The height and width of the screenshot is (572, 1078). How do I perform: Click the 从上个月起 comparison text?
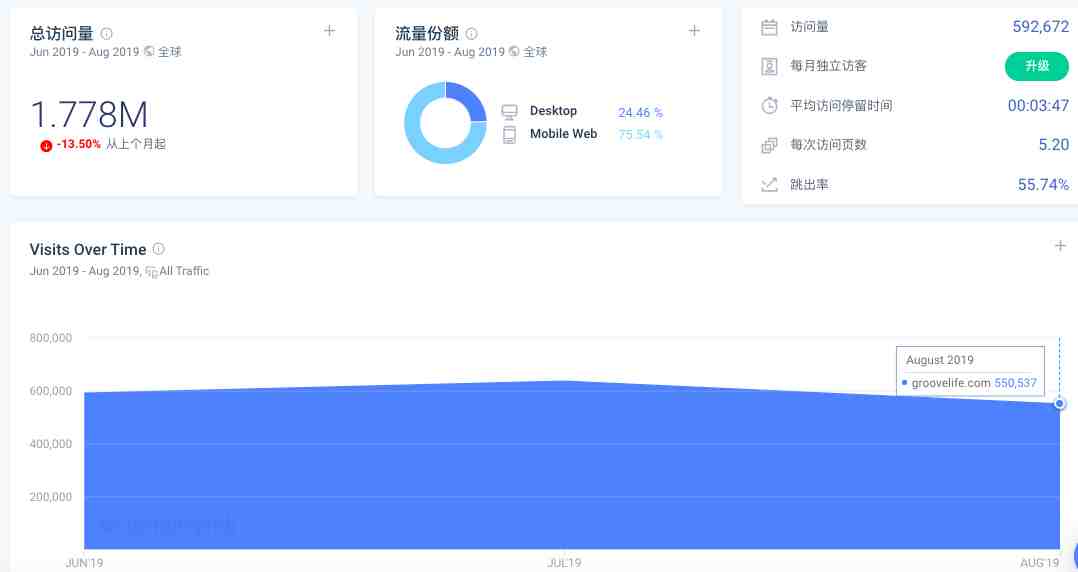pyautogui.click(x=136, y=144)
